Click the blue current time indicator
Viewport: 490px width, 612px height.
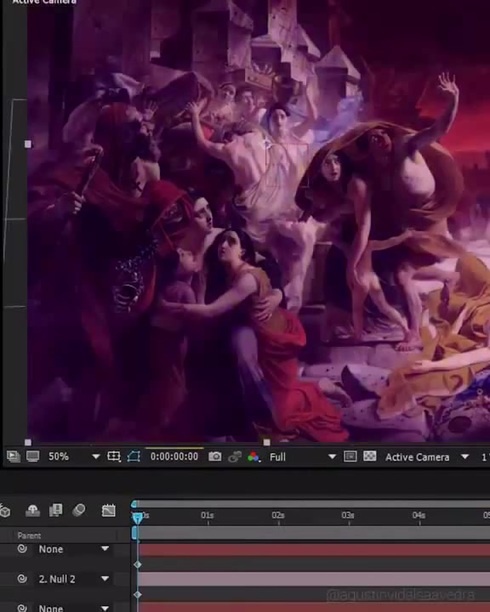(x=137, y=518)
